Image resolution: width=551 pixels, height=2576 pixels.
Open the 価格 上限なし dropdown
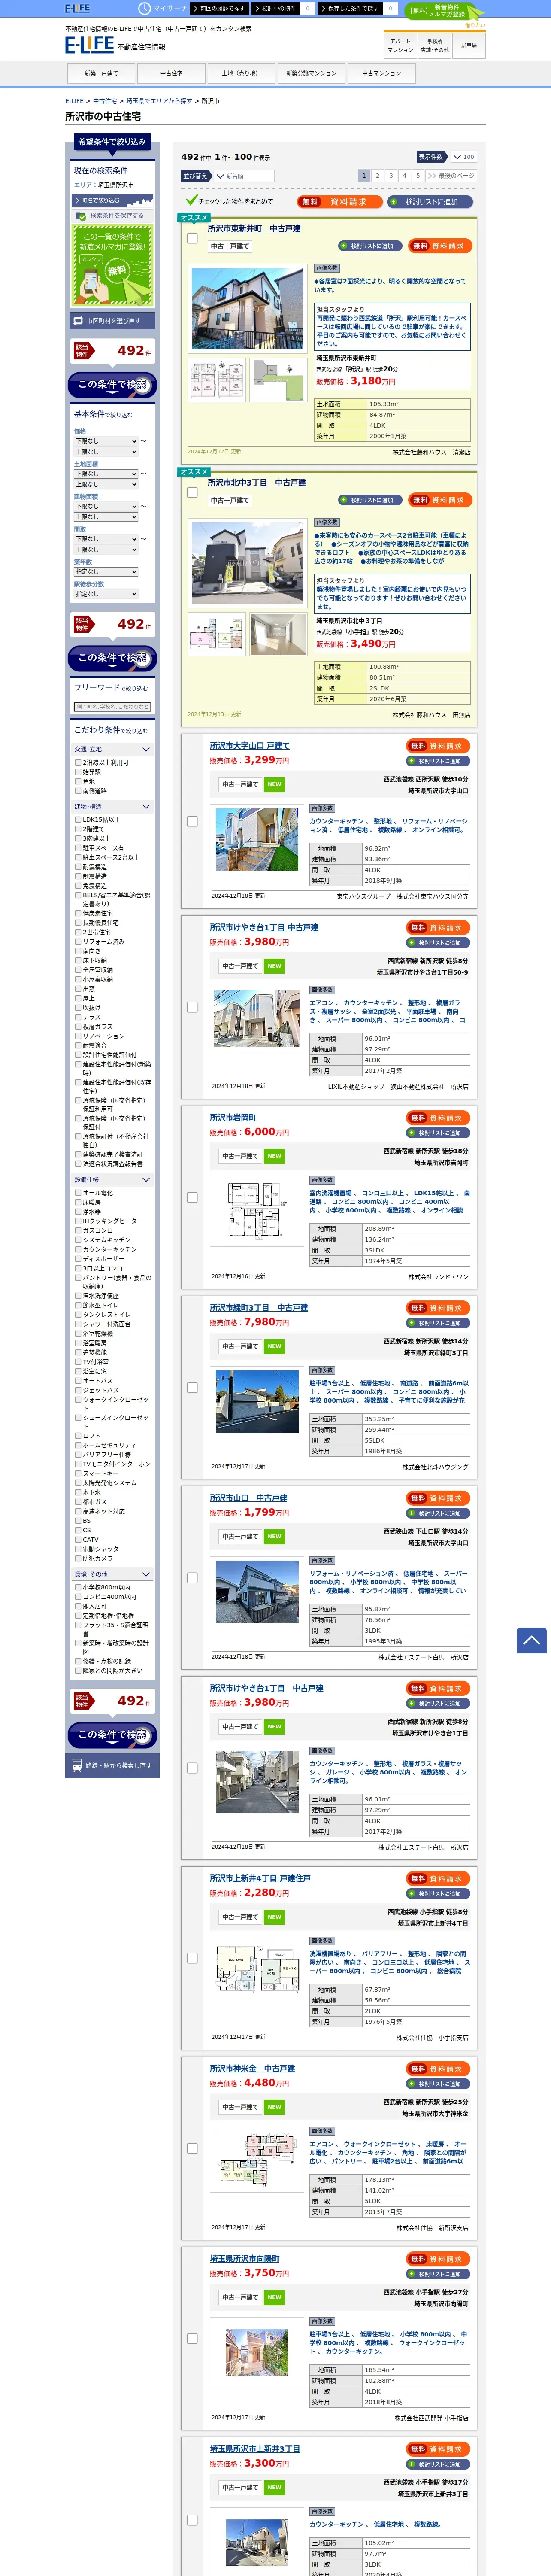(106, 452)
